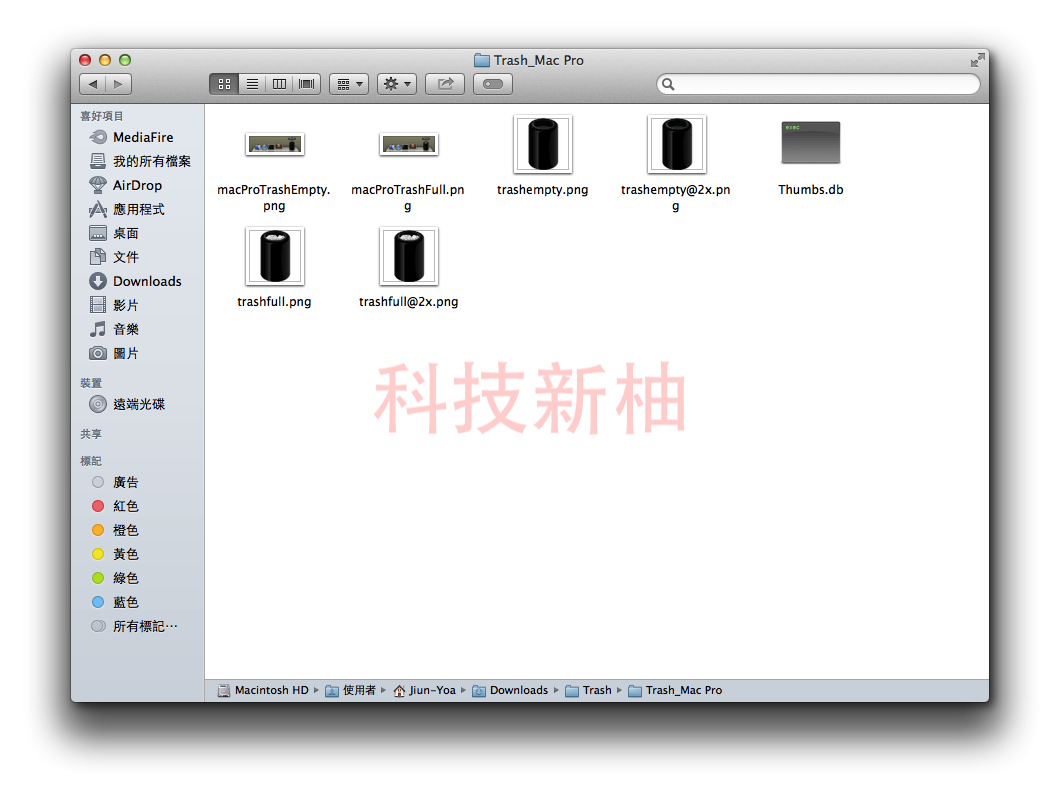Viewport: 1060px width, 795px height.
Task: Click Trash_Mac Pro in the path bar
Action: [x=675, y=690]
